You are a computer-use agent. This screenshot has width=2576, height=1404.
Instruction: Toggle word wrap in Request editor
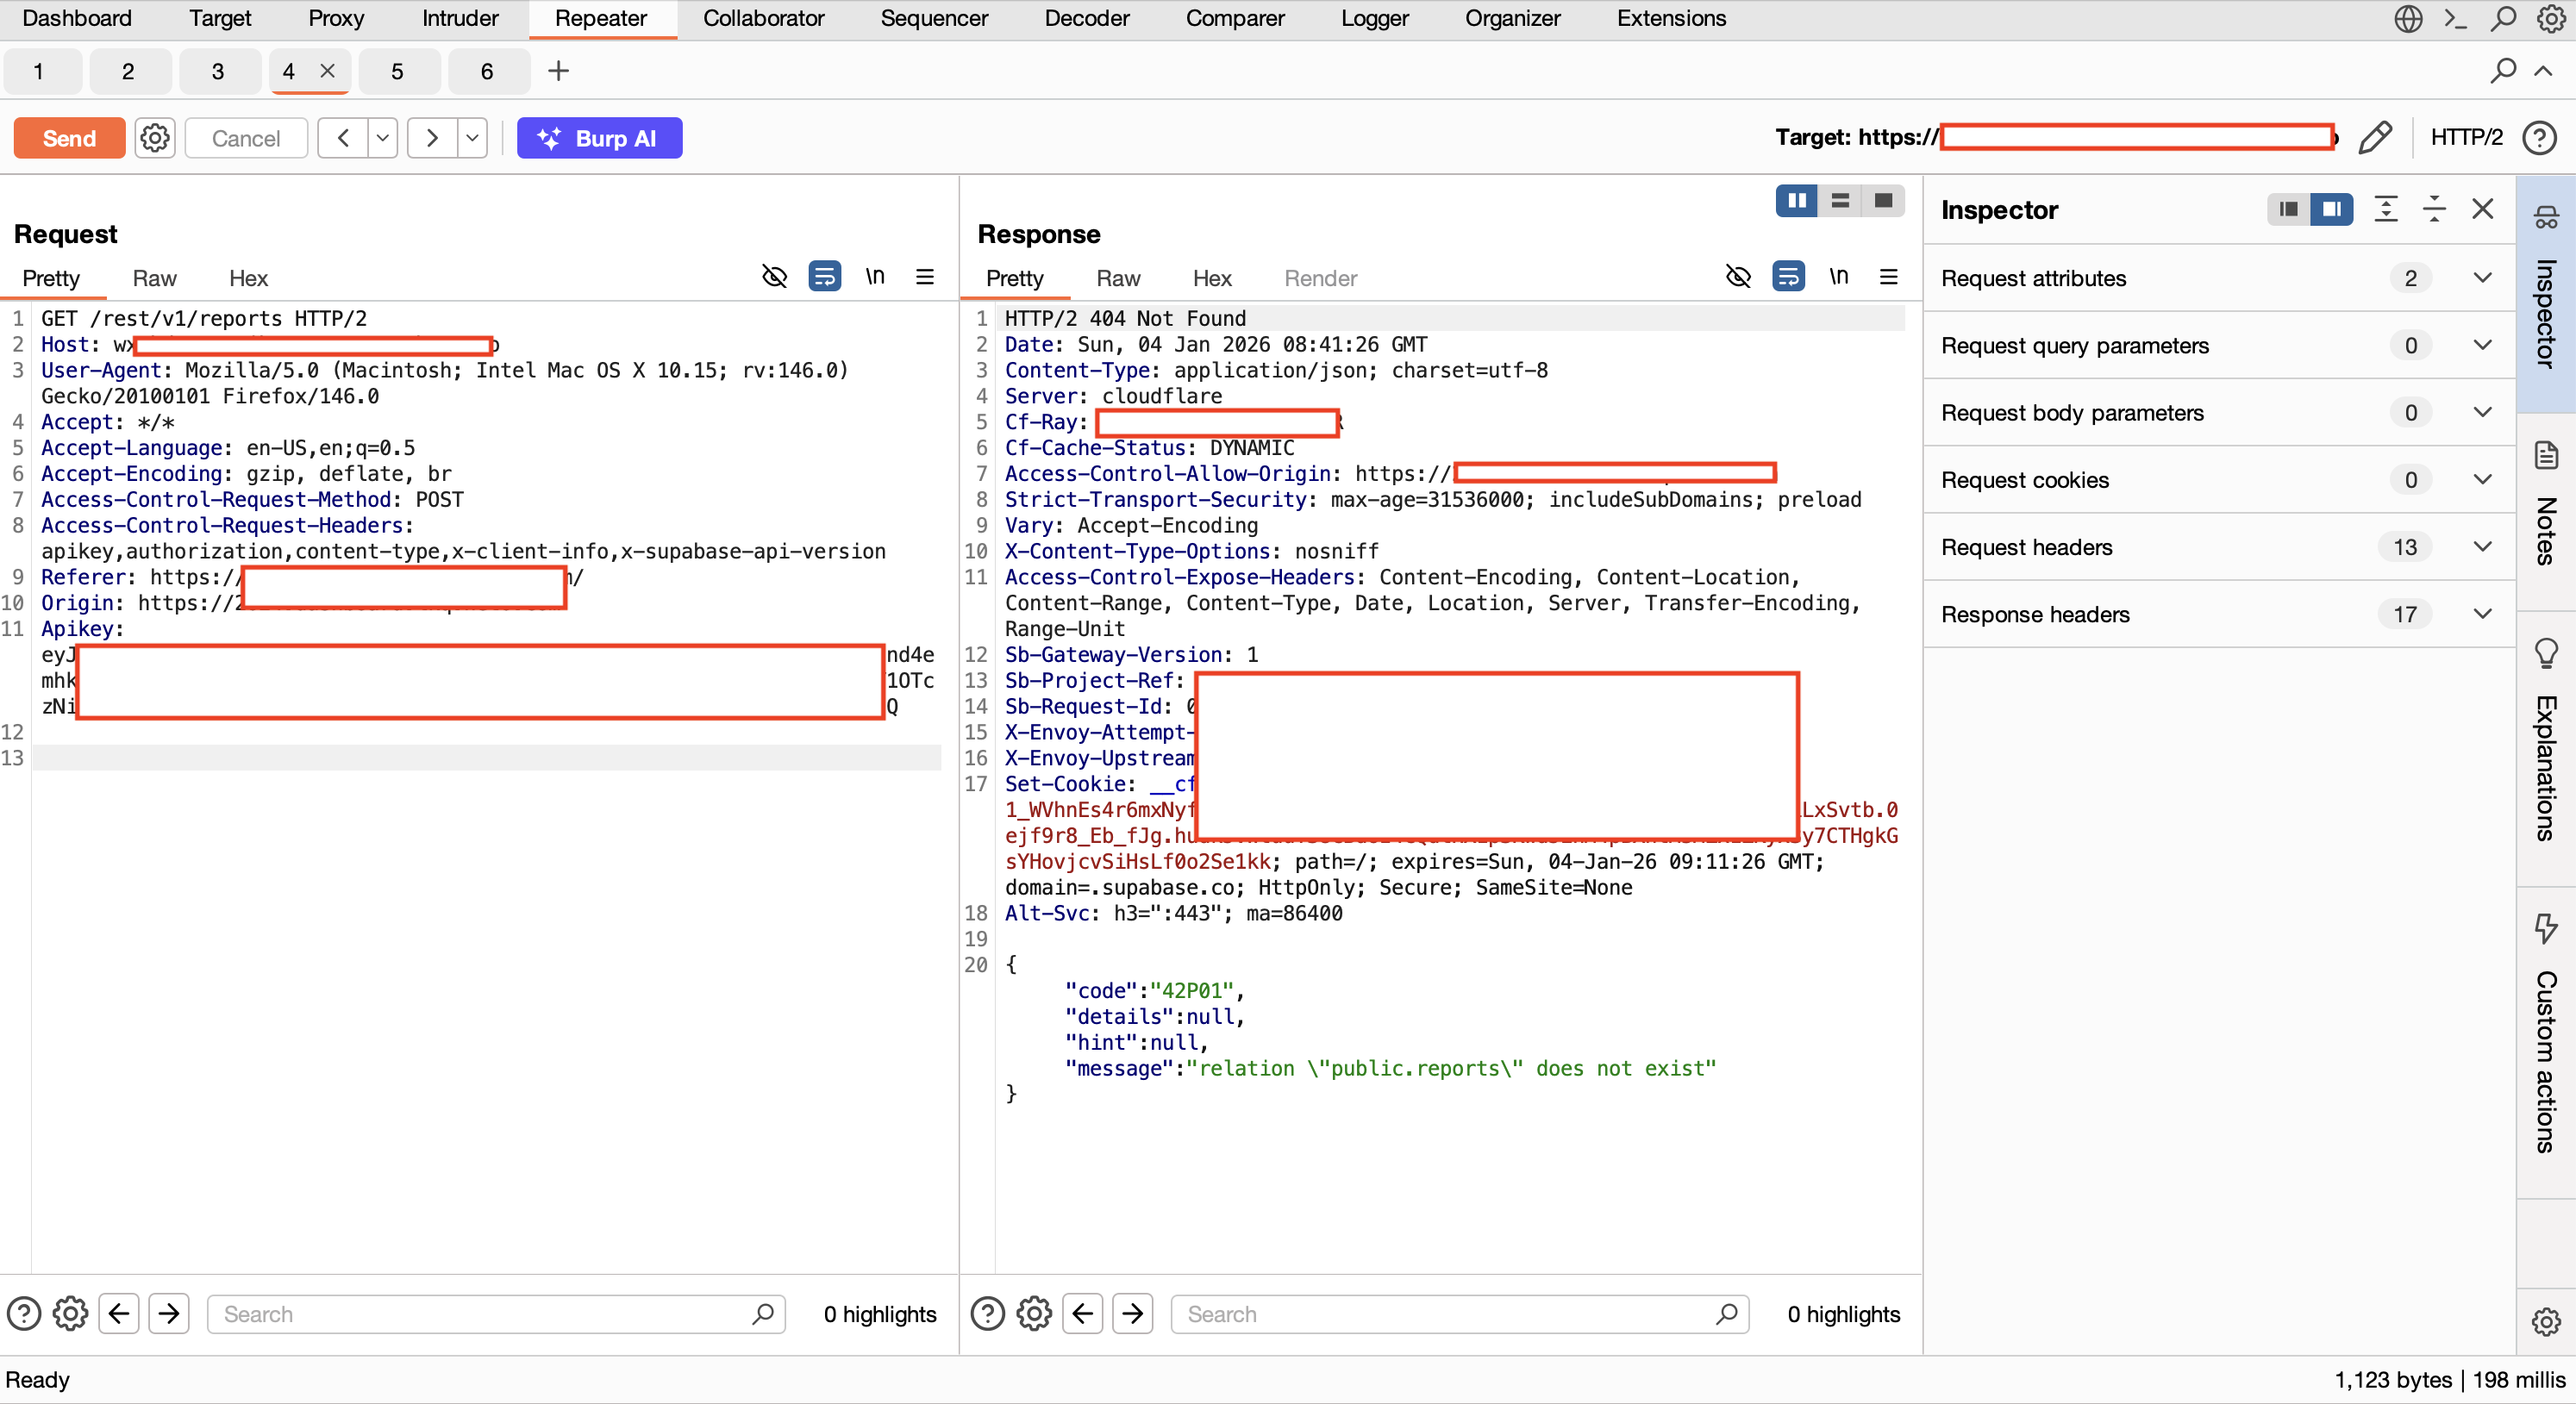[824, 276]
